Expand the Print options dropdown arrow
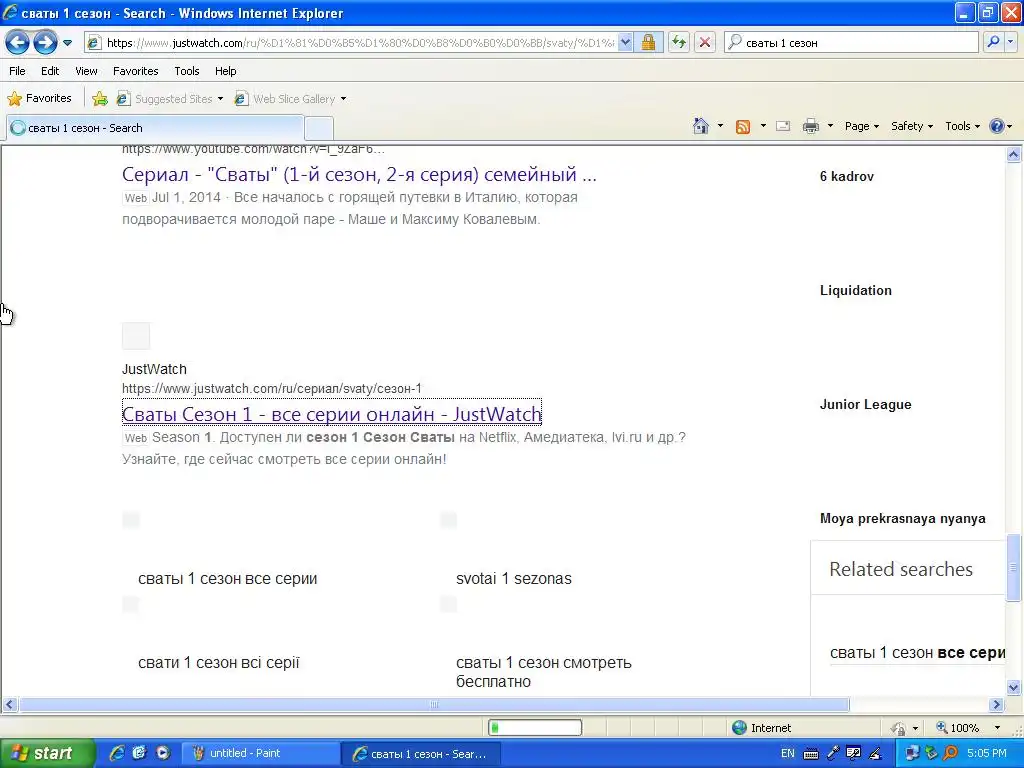 point(830,126)
